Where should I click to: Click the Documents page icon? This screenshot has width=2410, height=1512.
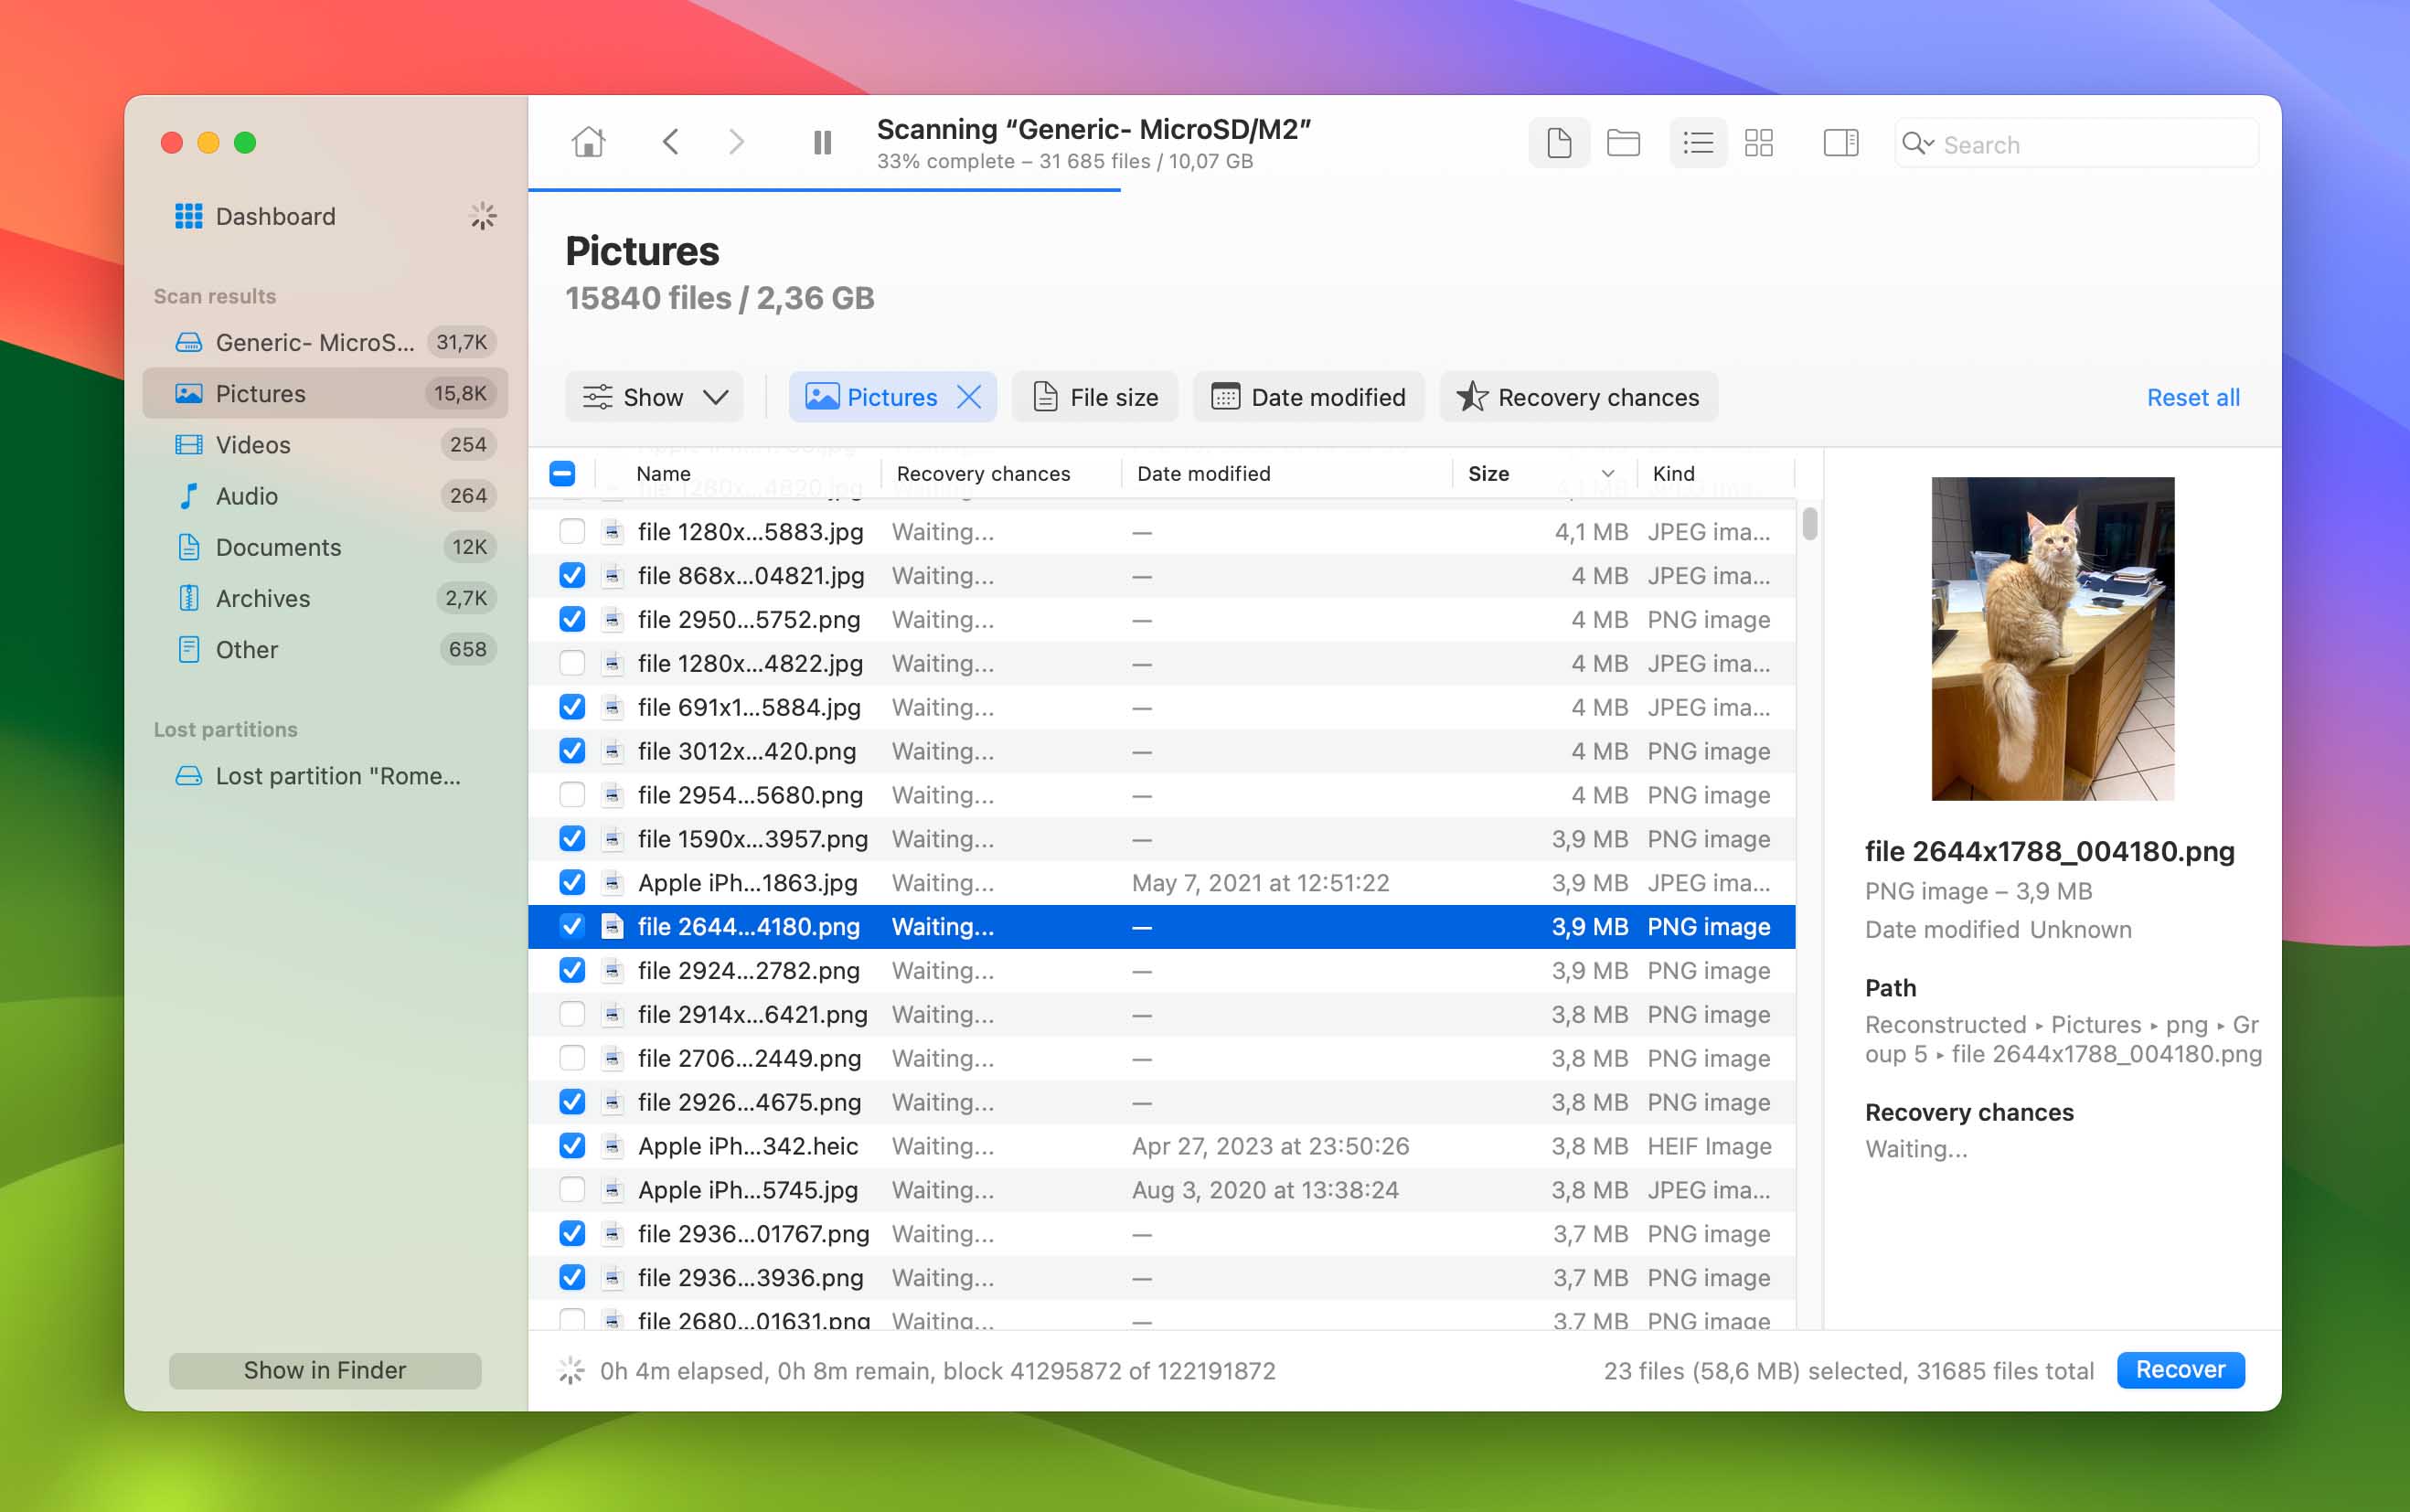point(188,546)
